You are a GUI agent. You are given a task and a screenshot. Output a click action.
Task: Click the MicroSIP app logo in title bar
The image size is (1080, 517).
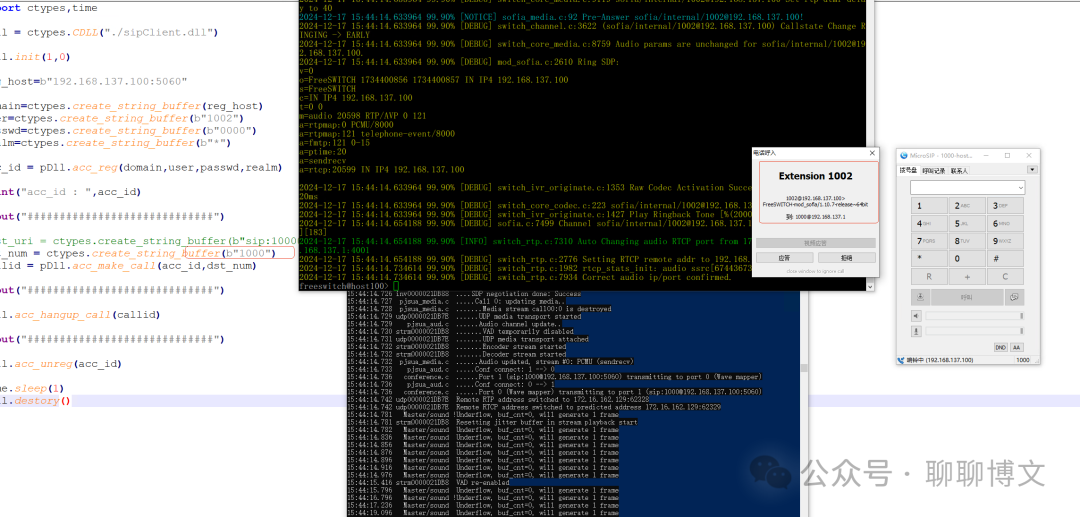click(x=904, y=156)
